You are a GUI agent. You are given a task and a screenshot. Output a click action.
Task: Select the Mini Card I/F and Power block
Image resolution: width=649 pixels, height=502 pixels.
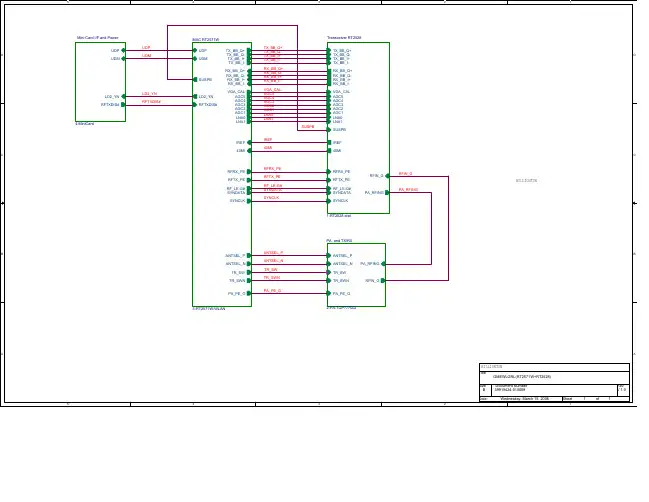point(100,82)
